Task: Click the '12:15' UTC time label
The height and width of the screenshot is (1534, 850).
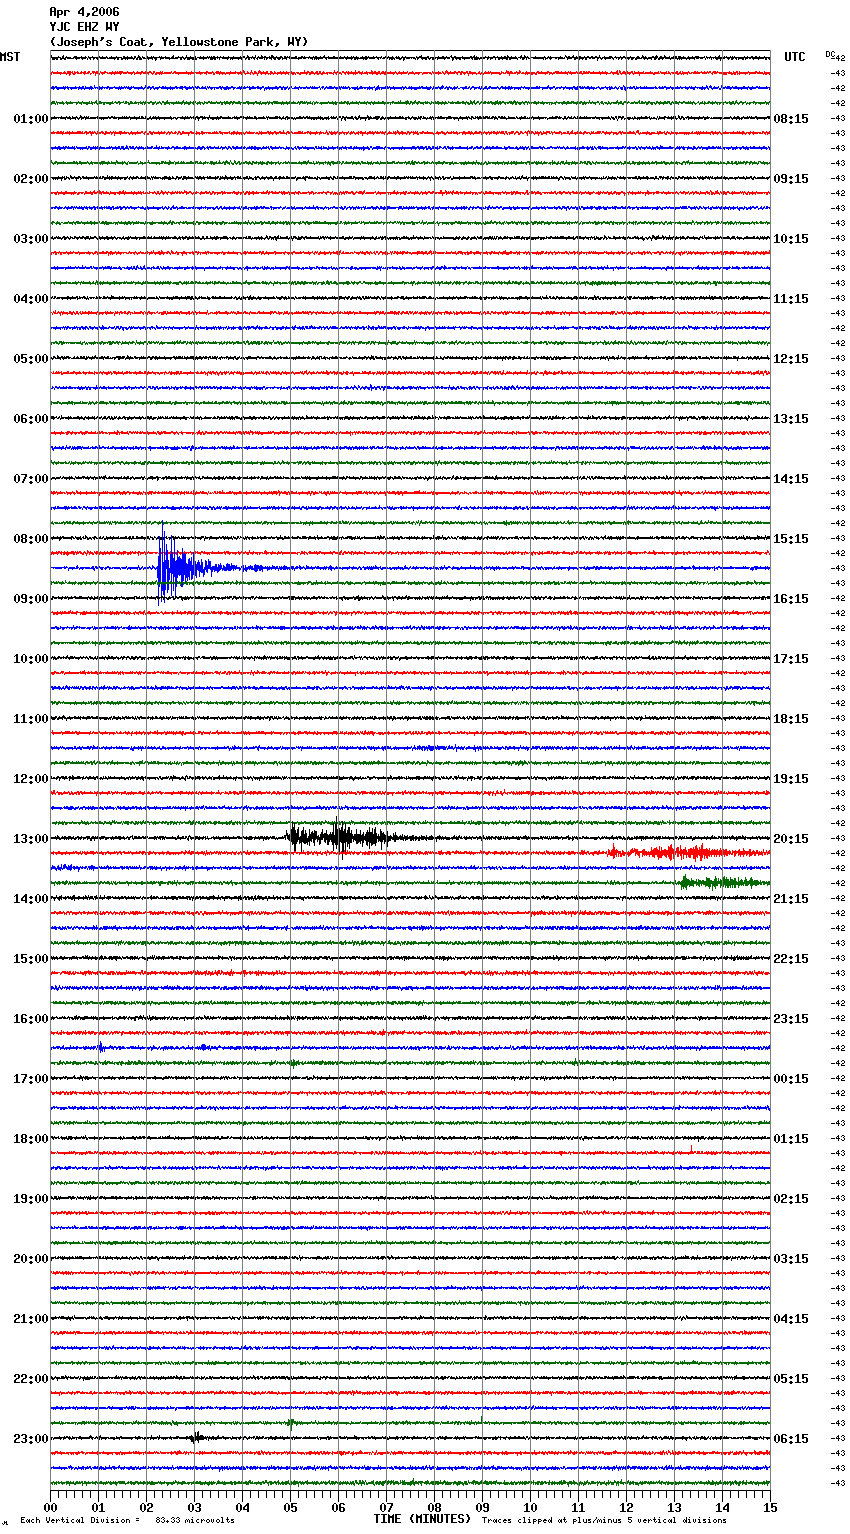Action: tap(791, 359)
